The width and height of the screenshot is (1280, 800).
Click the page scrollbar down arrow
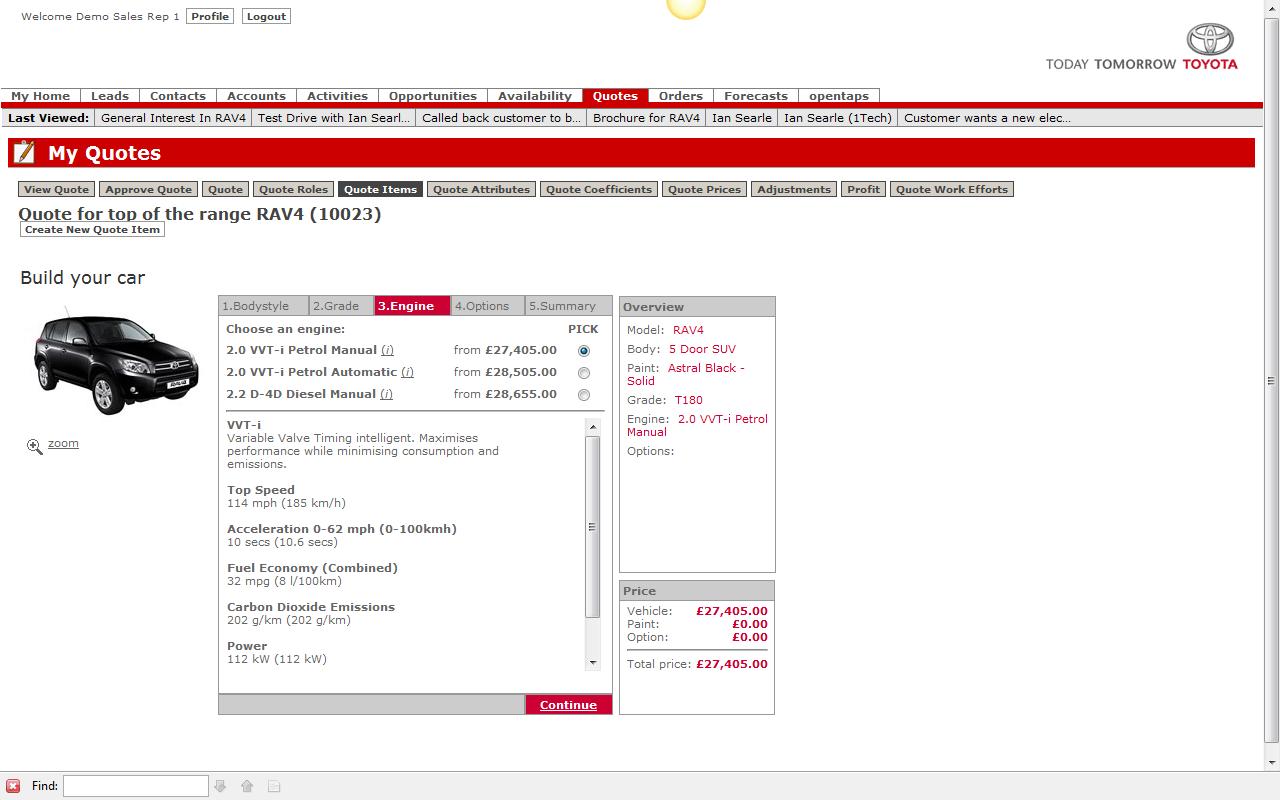[1272, 764]
